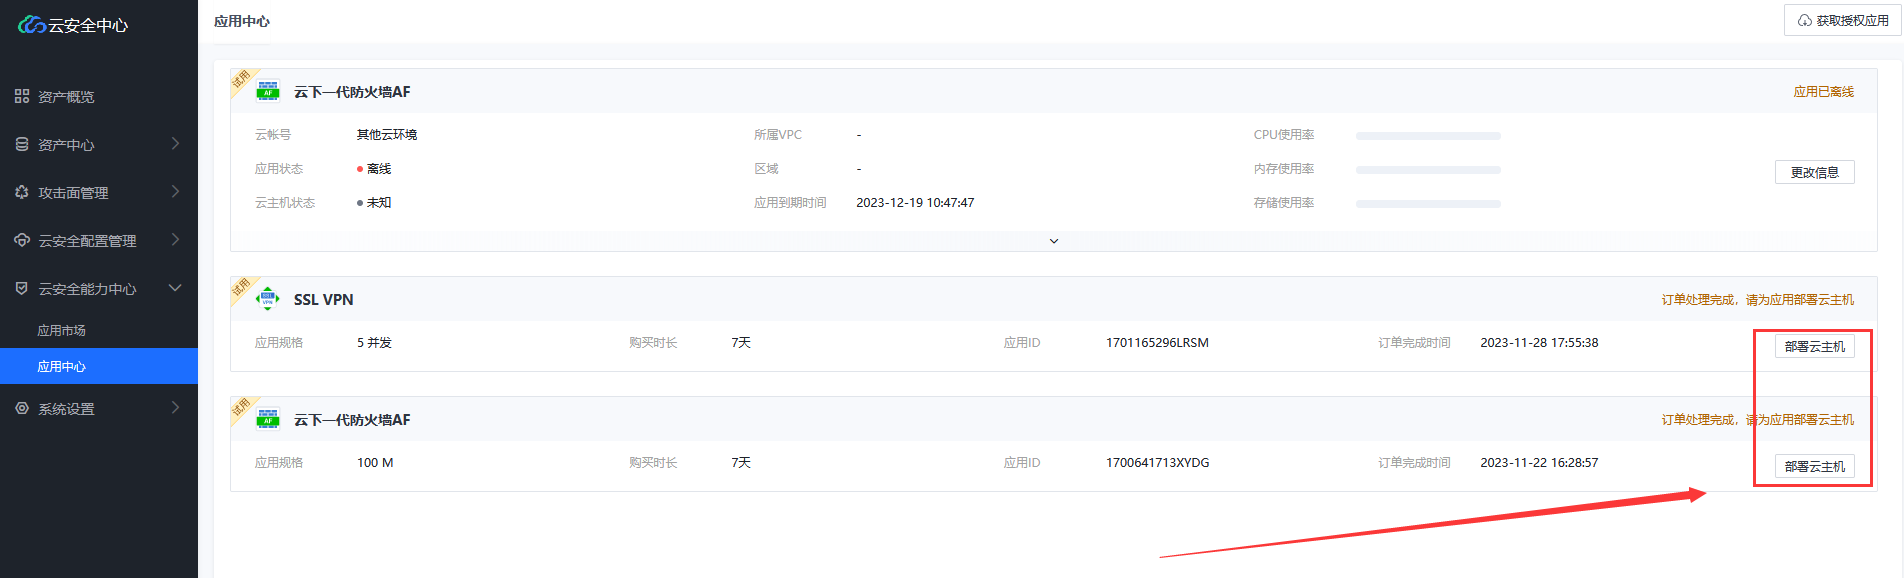Click the 获取授权应用 button
This screenshot has width=1904, height=578.
click(x=1842, y=20)
